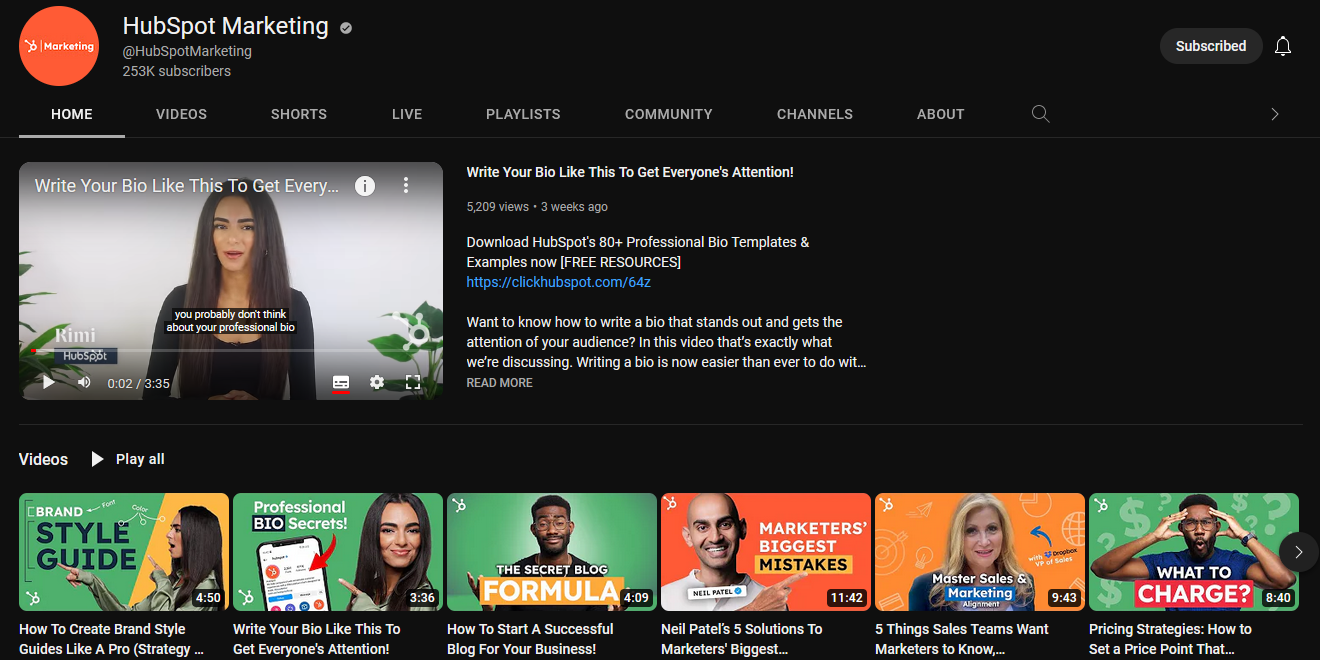Click the Play all icon in Videos
The width and height of the screenshot is (1320, 660).
(97, 459)
